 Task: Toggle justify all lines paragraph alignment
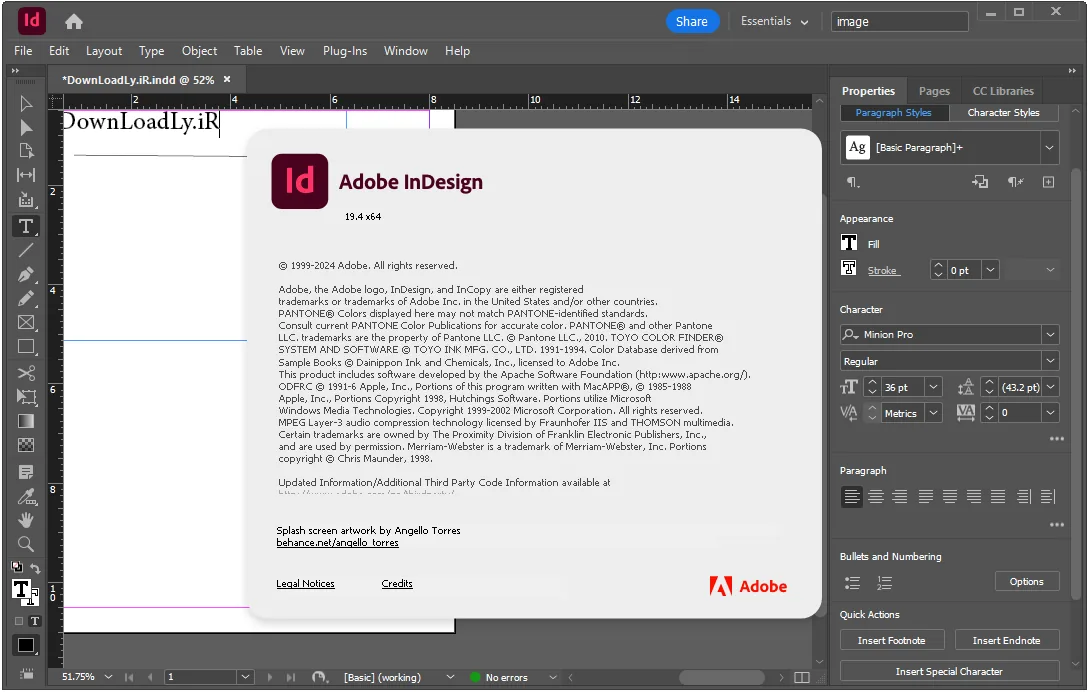click(x=998, y=497)
